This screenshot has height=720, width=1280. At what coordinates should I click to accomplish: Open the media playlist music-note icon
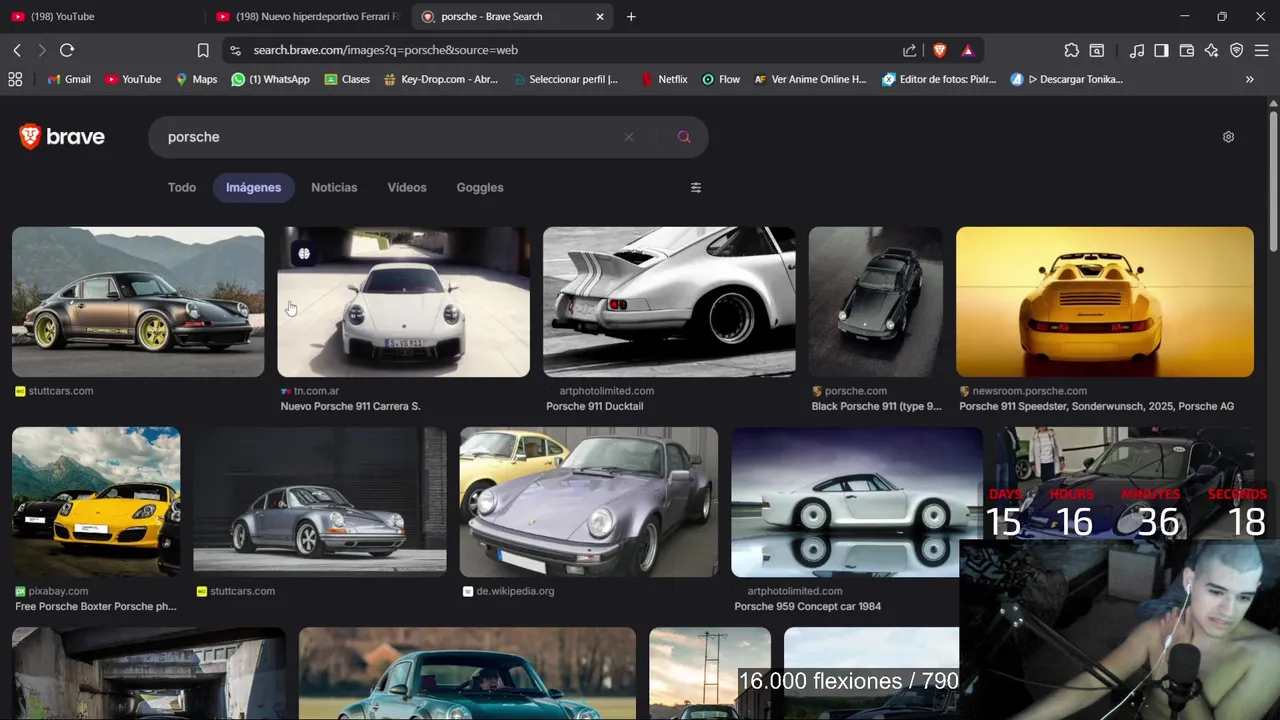1137,50
